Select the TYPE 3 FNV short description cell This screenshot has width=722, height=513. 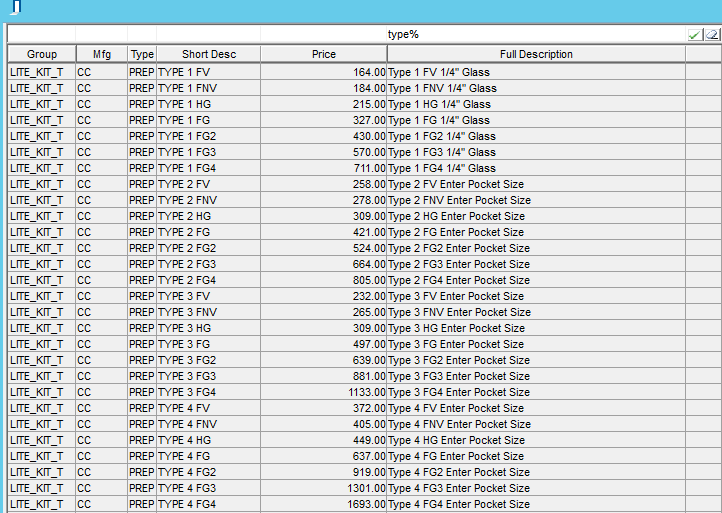pos(209,313)
